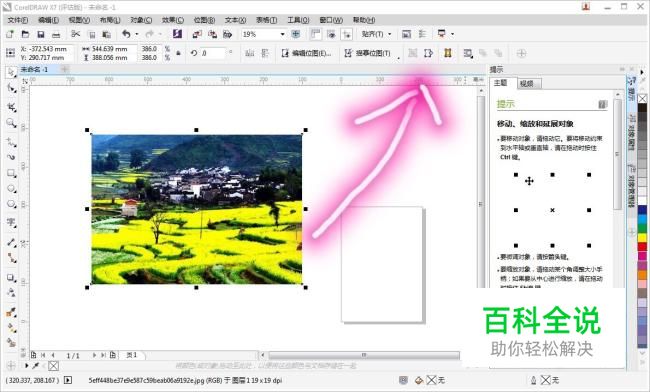Open the 贴齐(T) snap-to dropdown
This screenshot has width=650, height=392.
(376, 34)
